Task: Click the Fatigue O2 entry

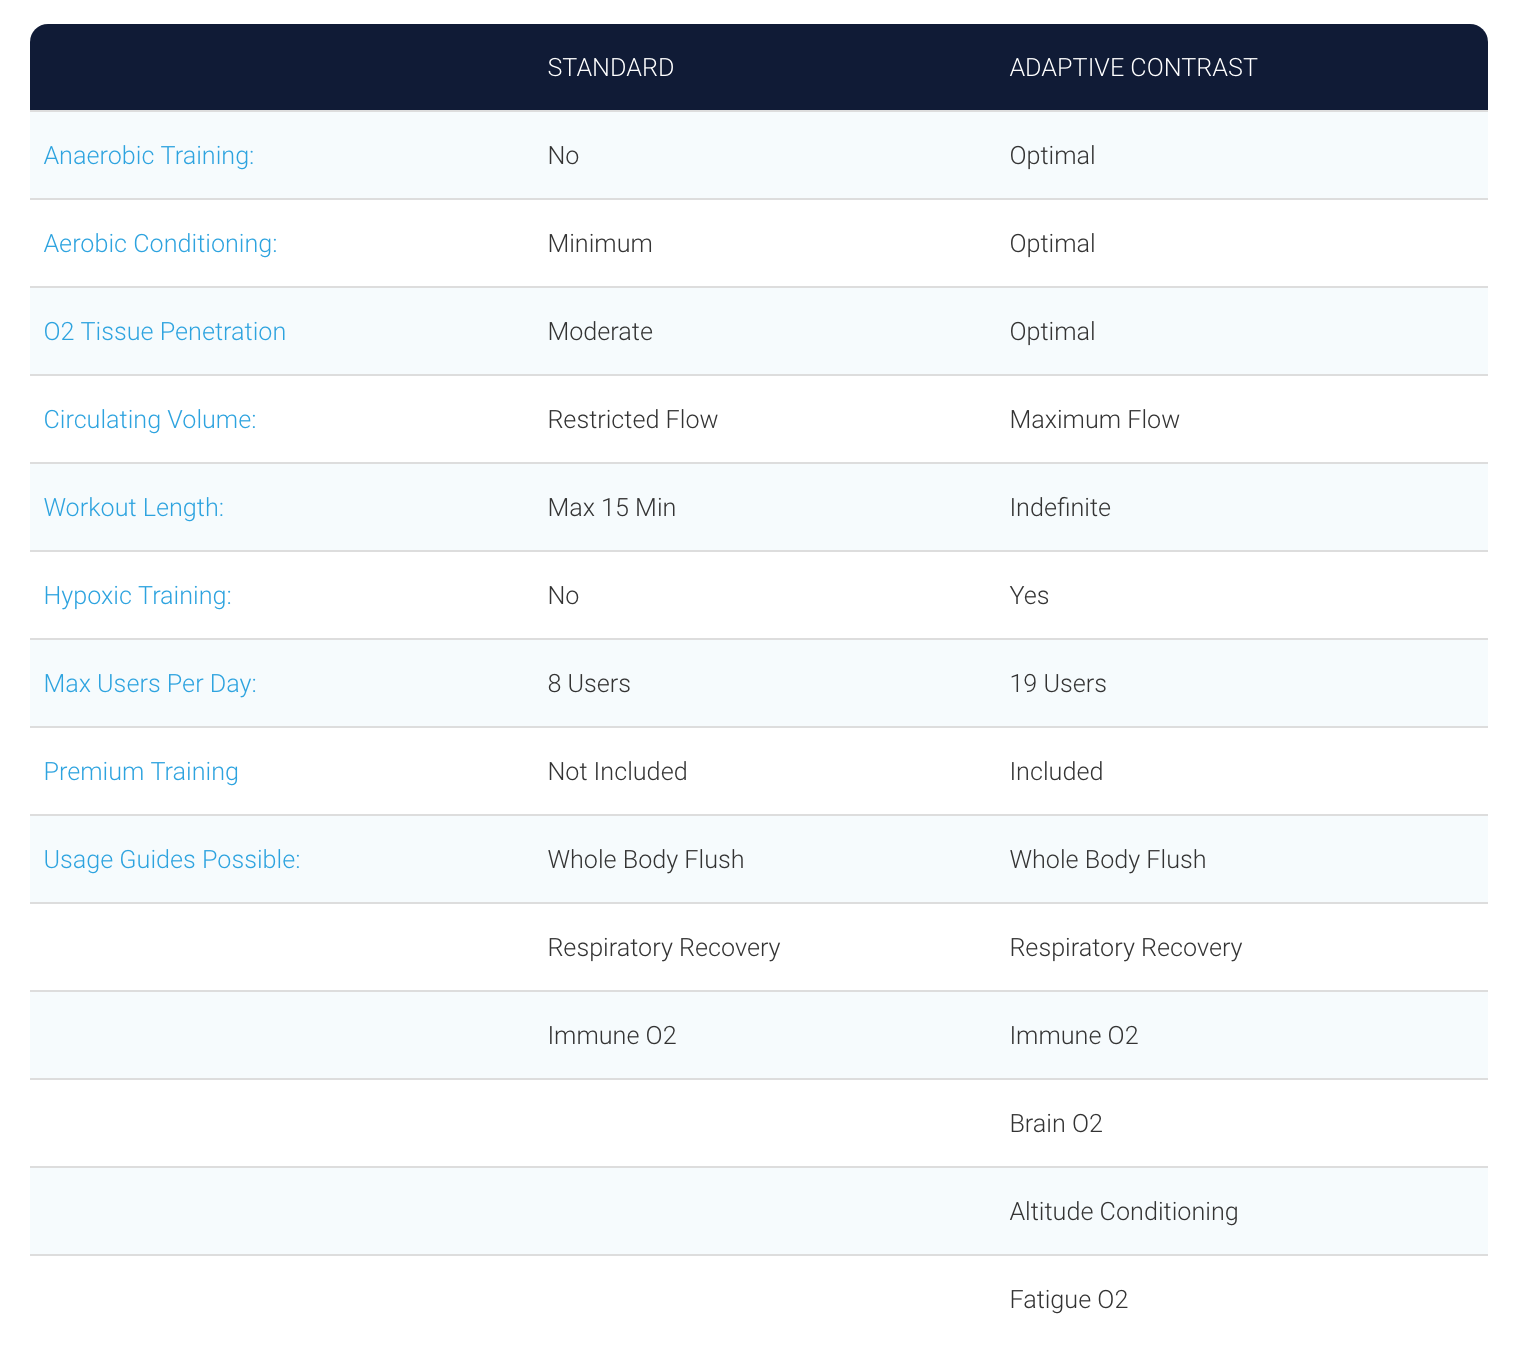Action: 1068,1300
